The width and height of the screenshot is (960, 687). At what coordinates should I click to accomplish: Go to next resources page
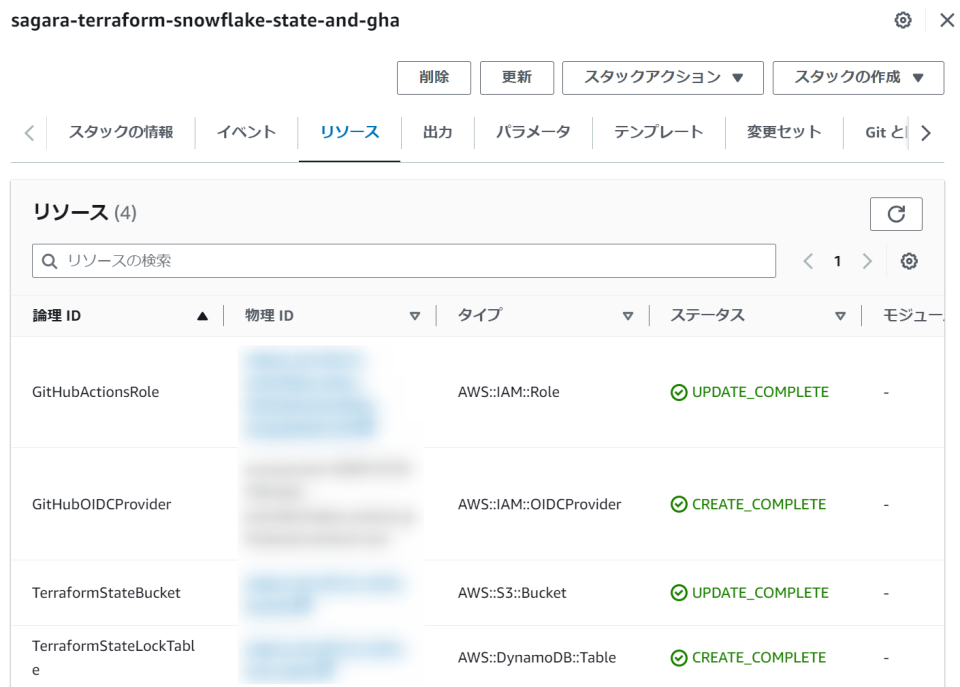pyautogui.click(x=867, y=261)
